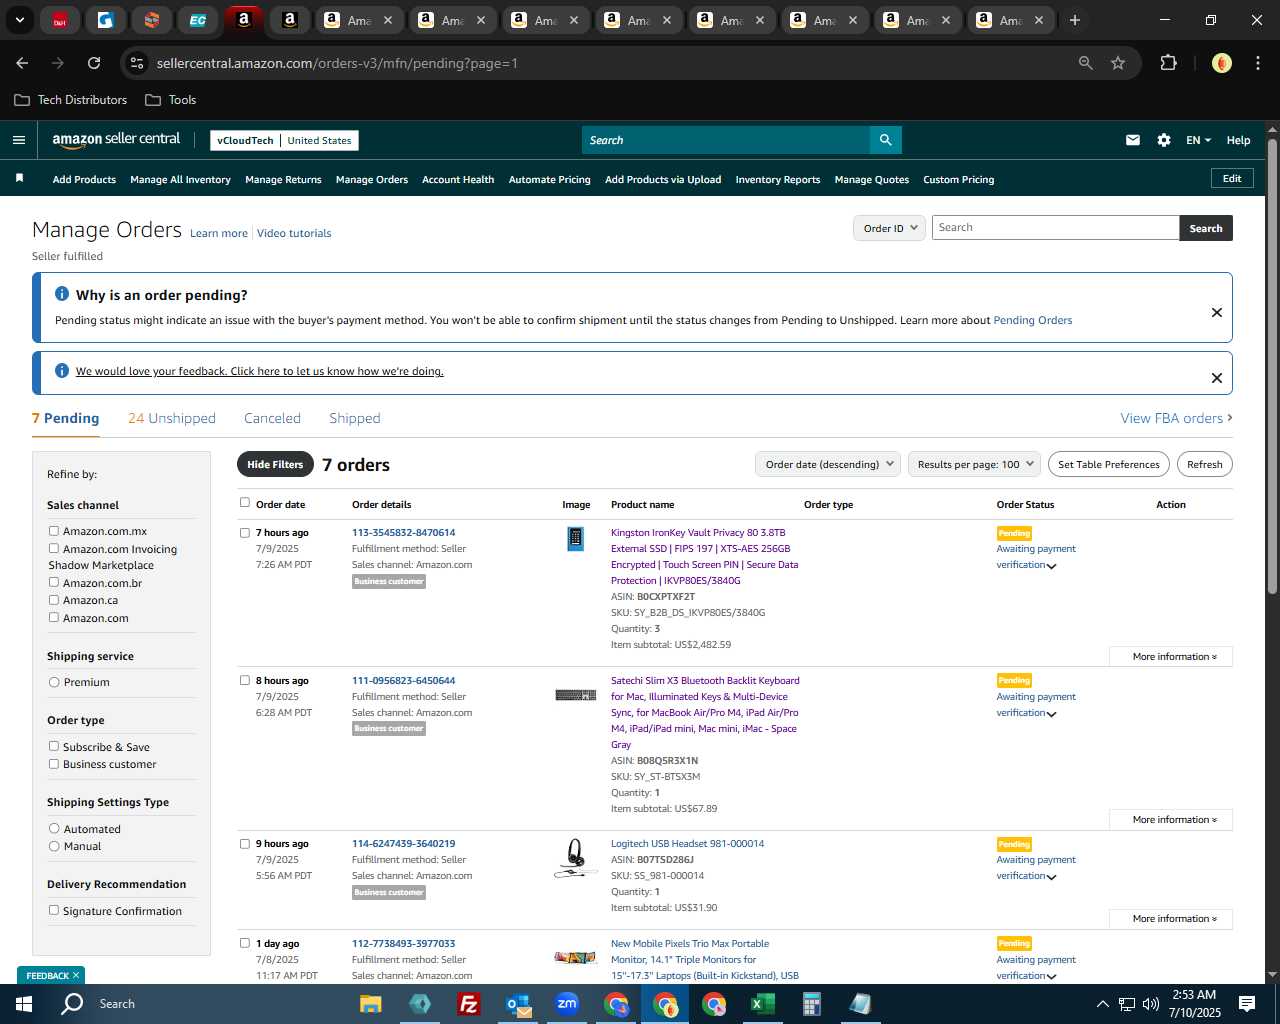The height and width of the screenshot is (1024, 1280).
Task: Open Zoom from taskbar
Action: [x=567, y=1004]
